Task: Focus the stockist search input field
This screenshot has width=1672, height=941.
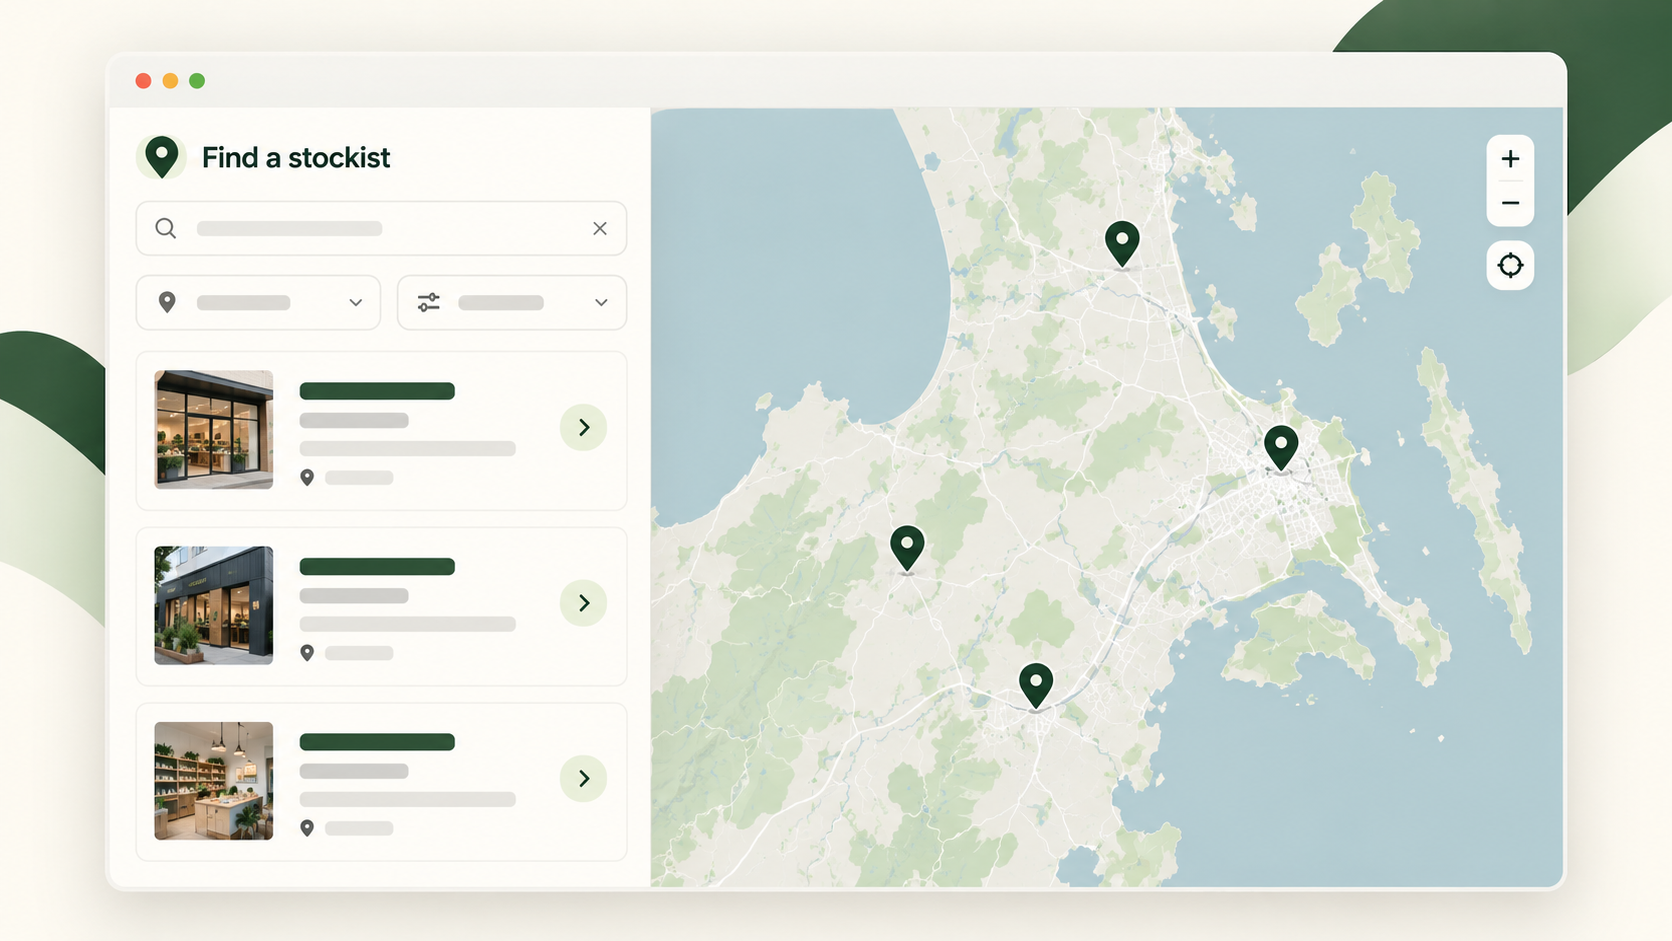Action: (381, 228)
